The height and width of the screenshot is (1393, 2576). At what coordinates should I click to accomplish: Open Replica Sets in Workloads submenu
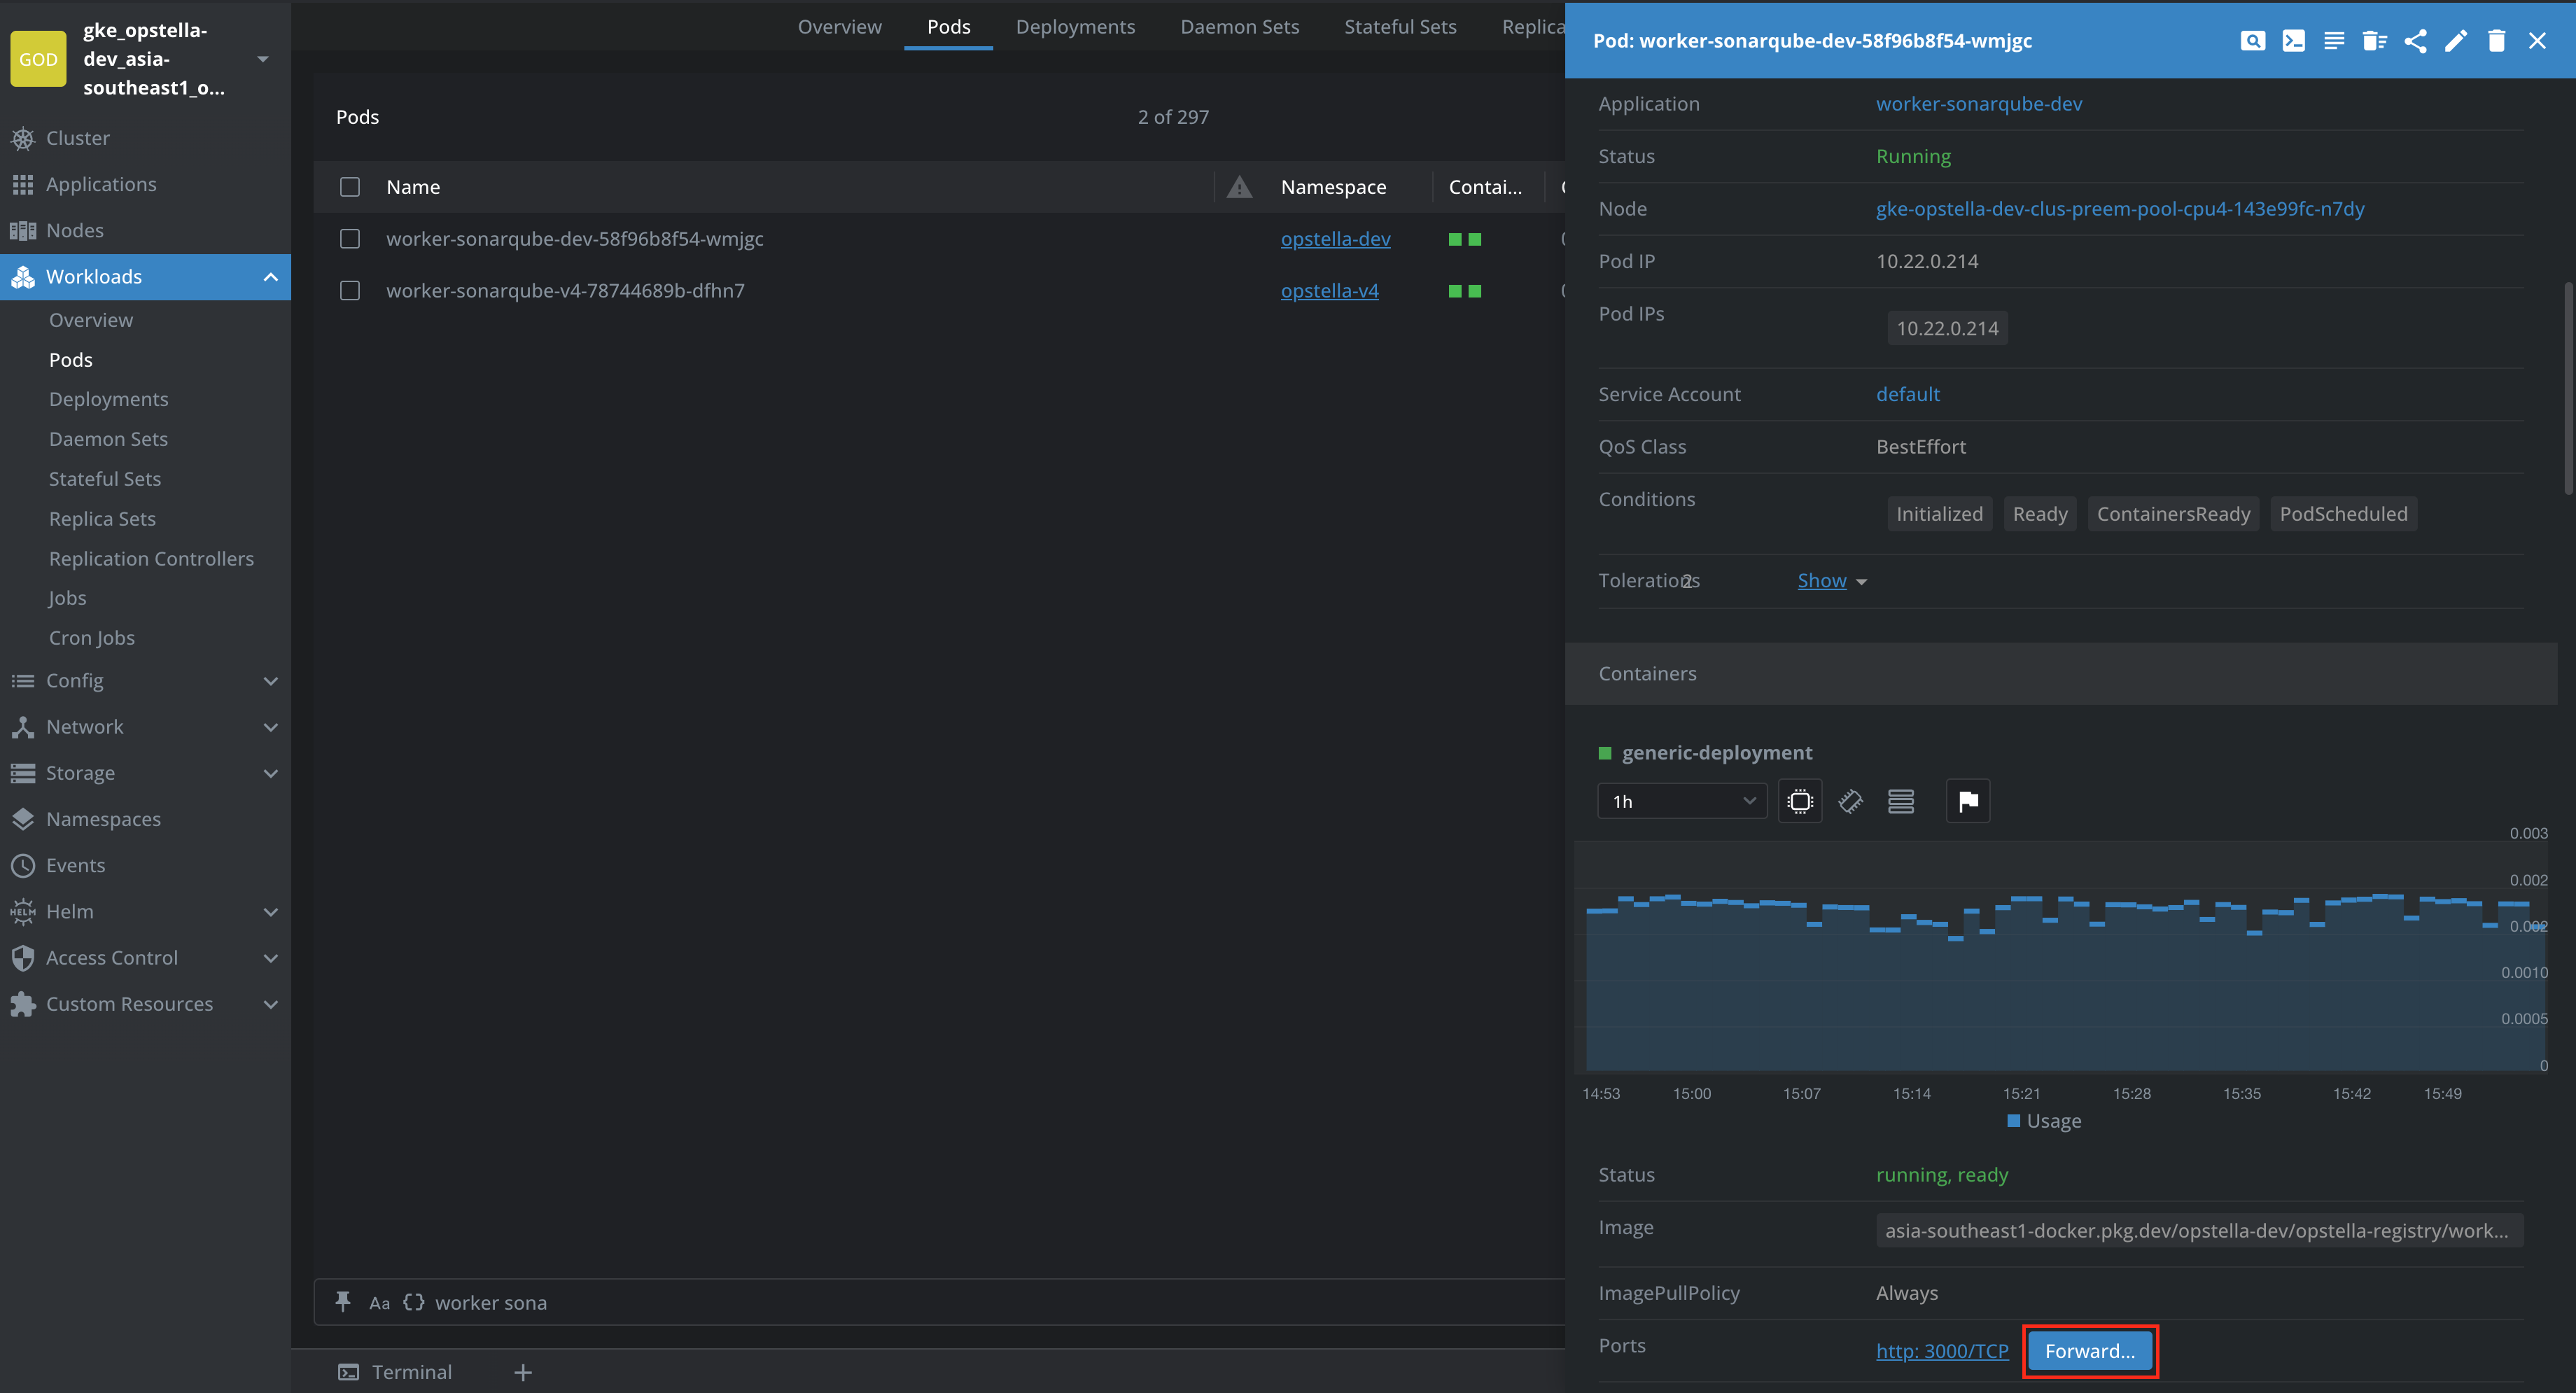click(x=102, y=519)
